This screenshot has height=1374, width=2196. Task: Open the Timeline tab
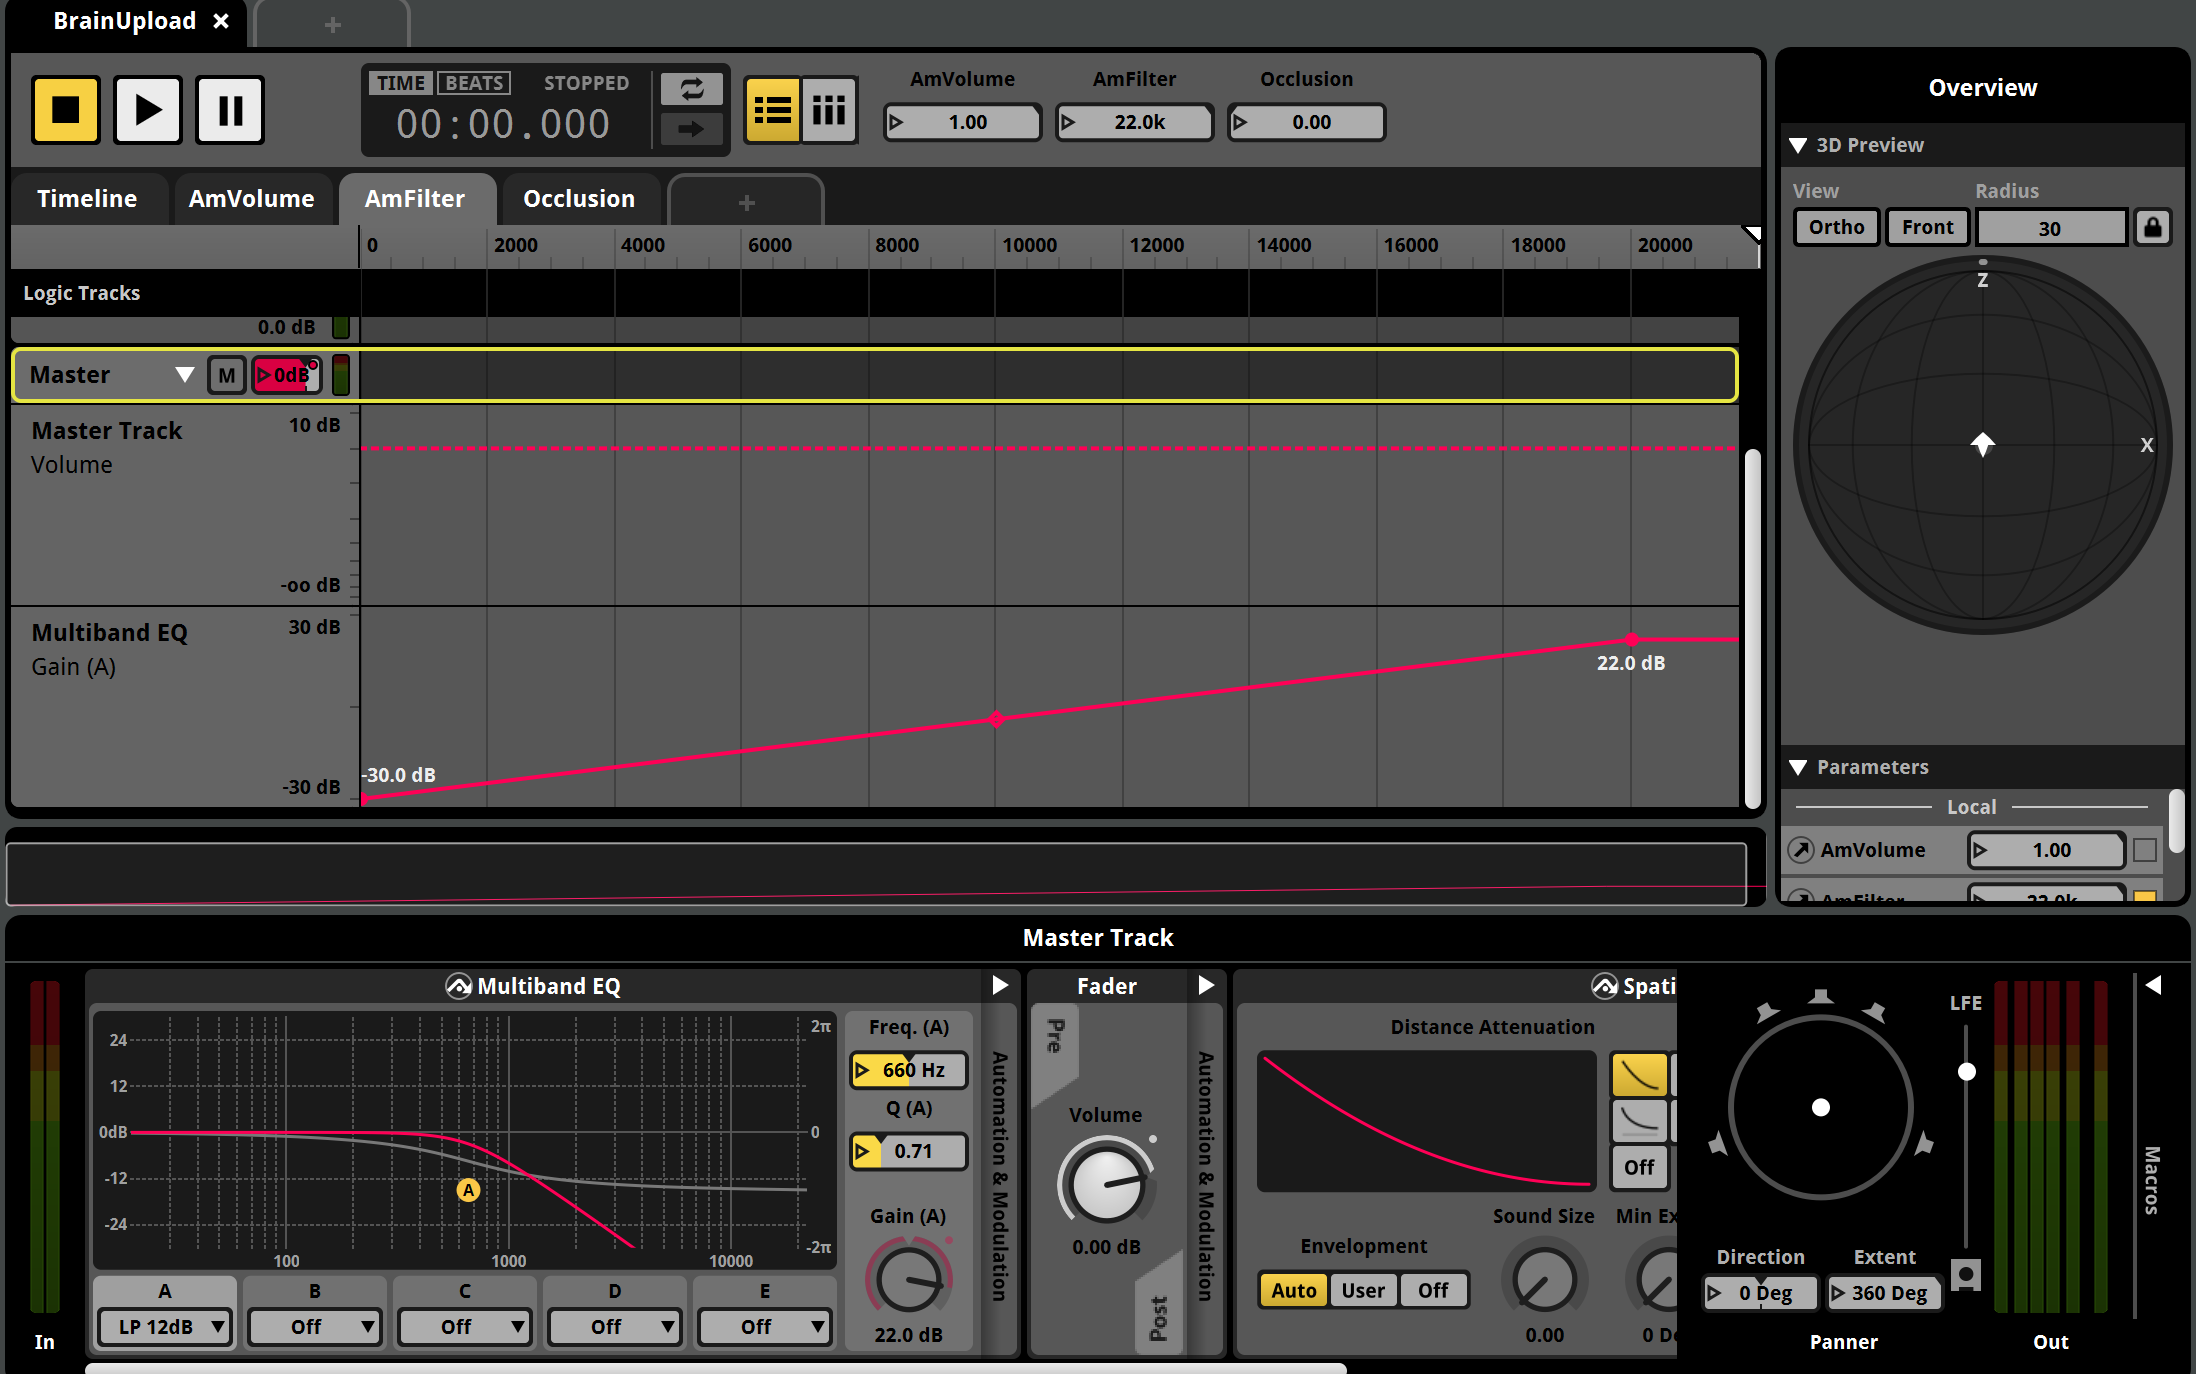click(87, 199)
